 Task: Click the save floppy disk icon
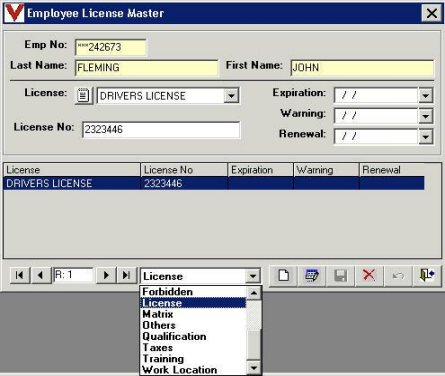click(x=340, y=275)
